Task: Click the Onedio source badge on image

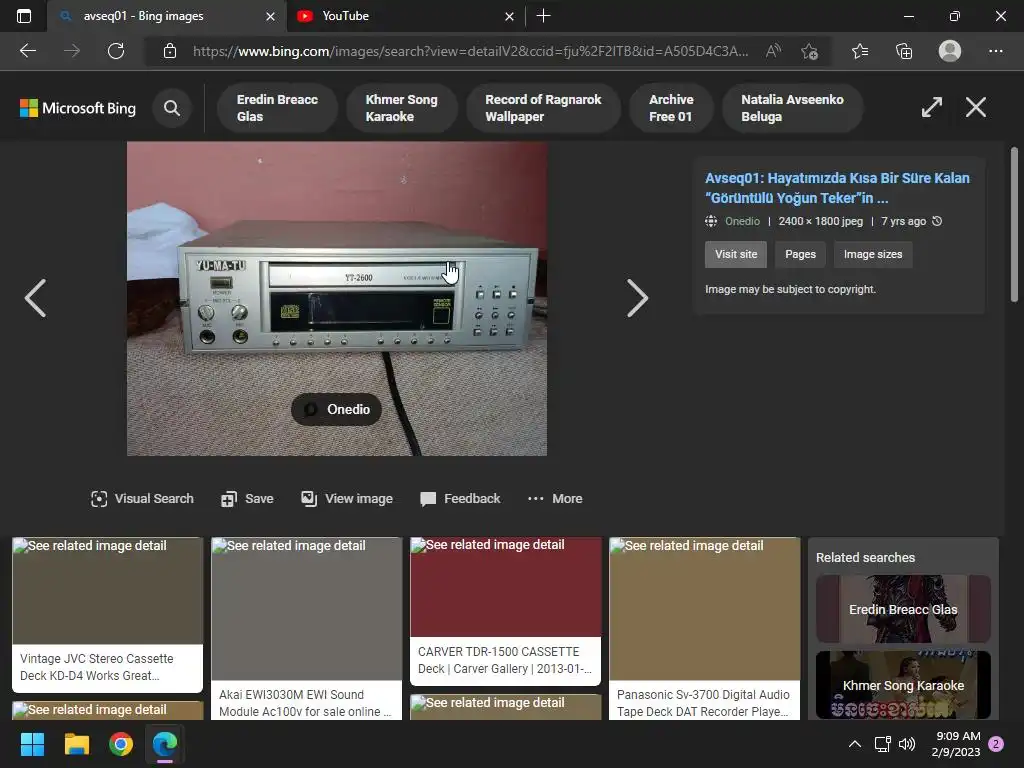Action: tap(336, 409)
